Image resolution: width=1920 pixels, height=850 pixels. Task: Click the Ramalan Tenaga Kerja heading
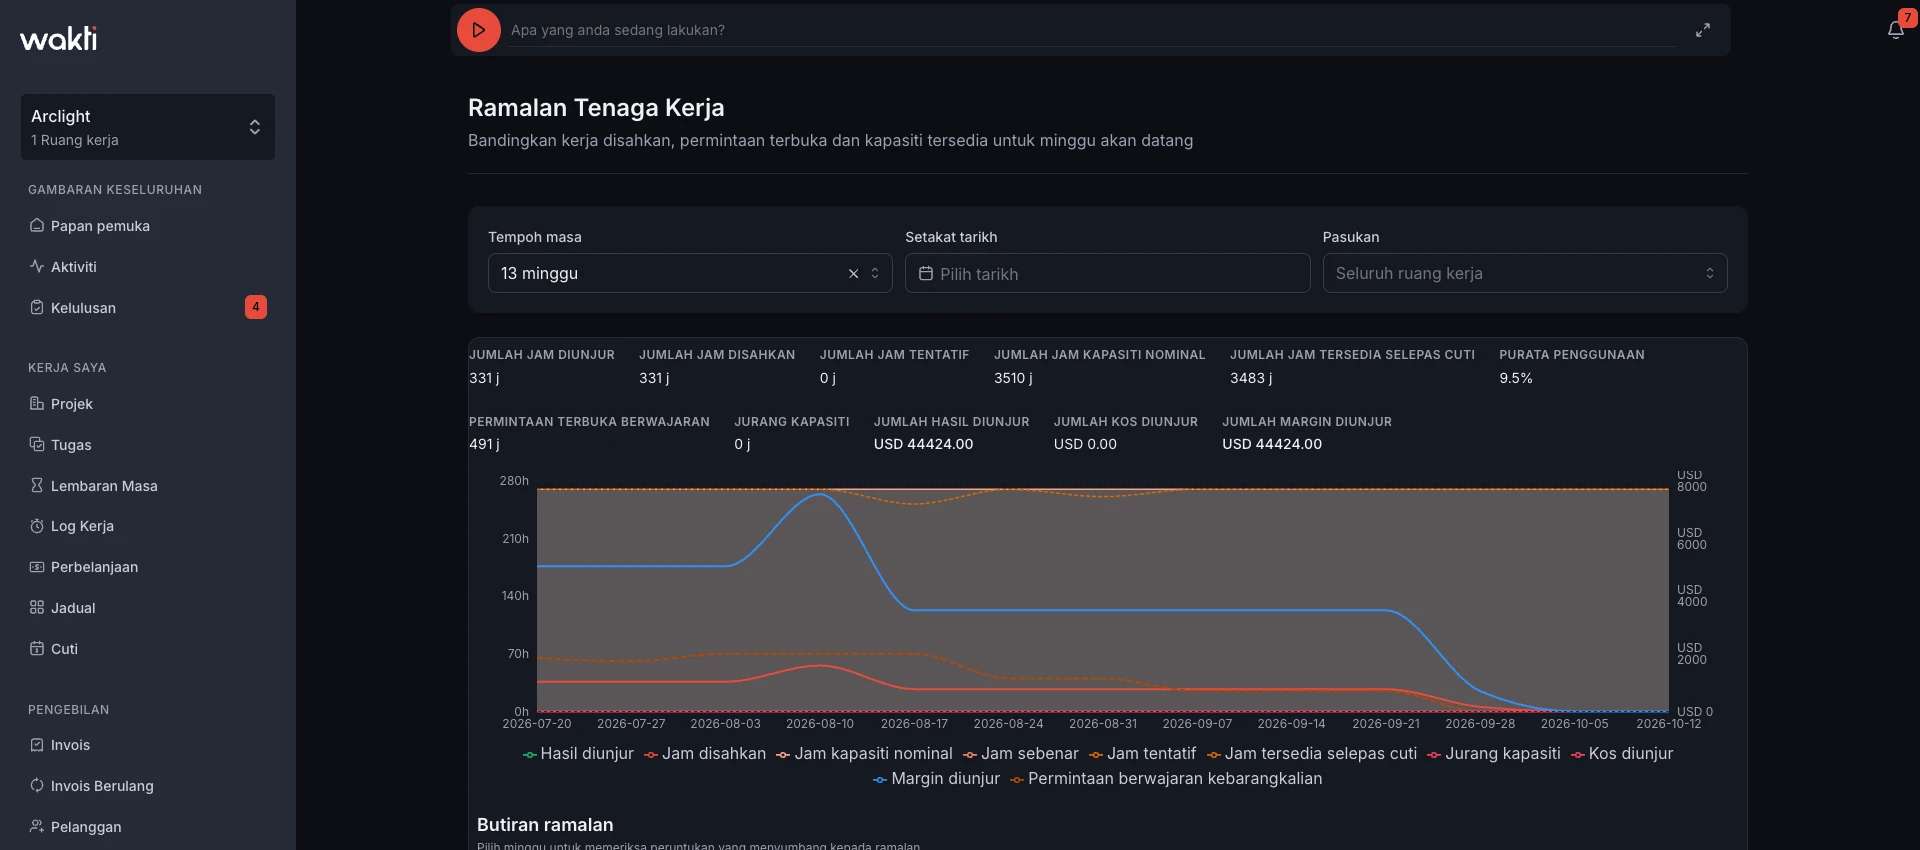tap(596, 108)
